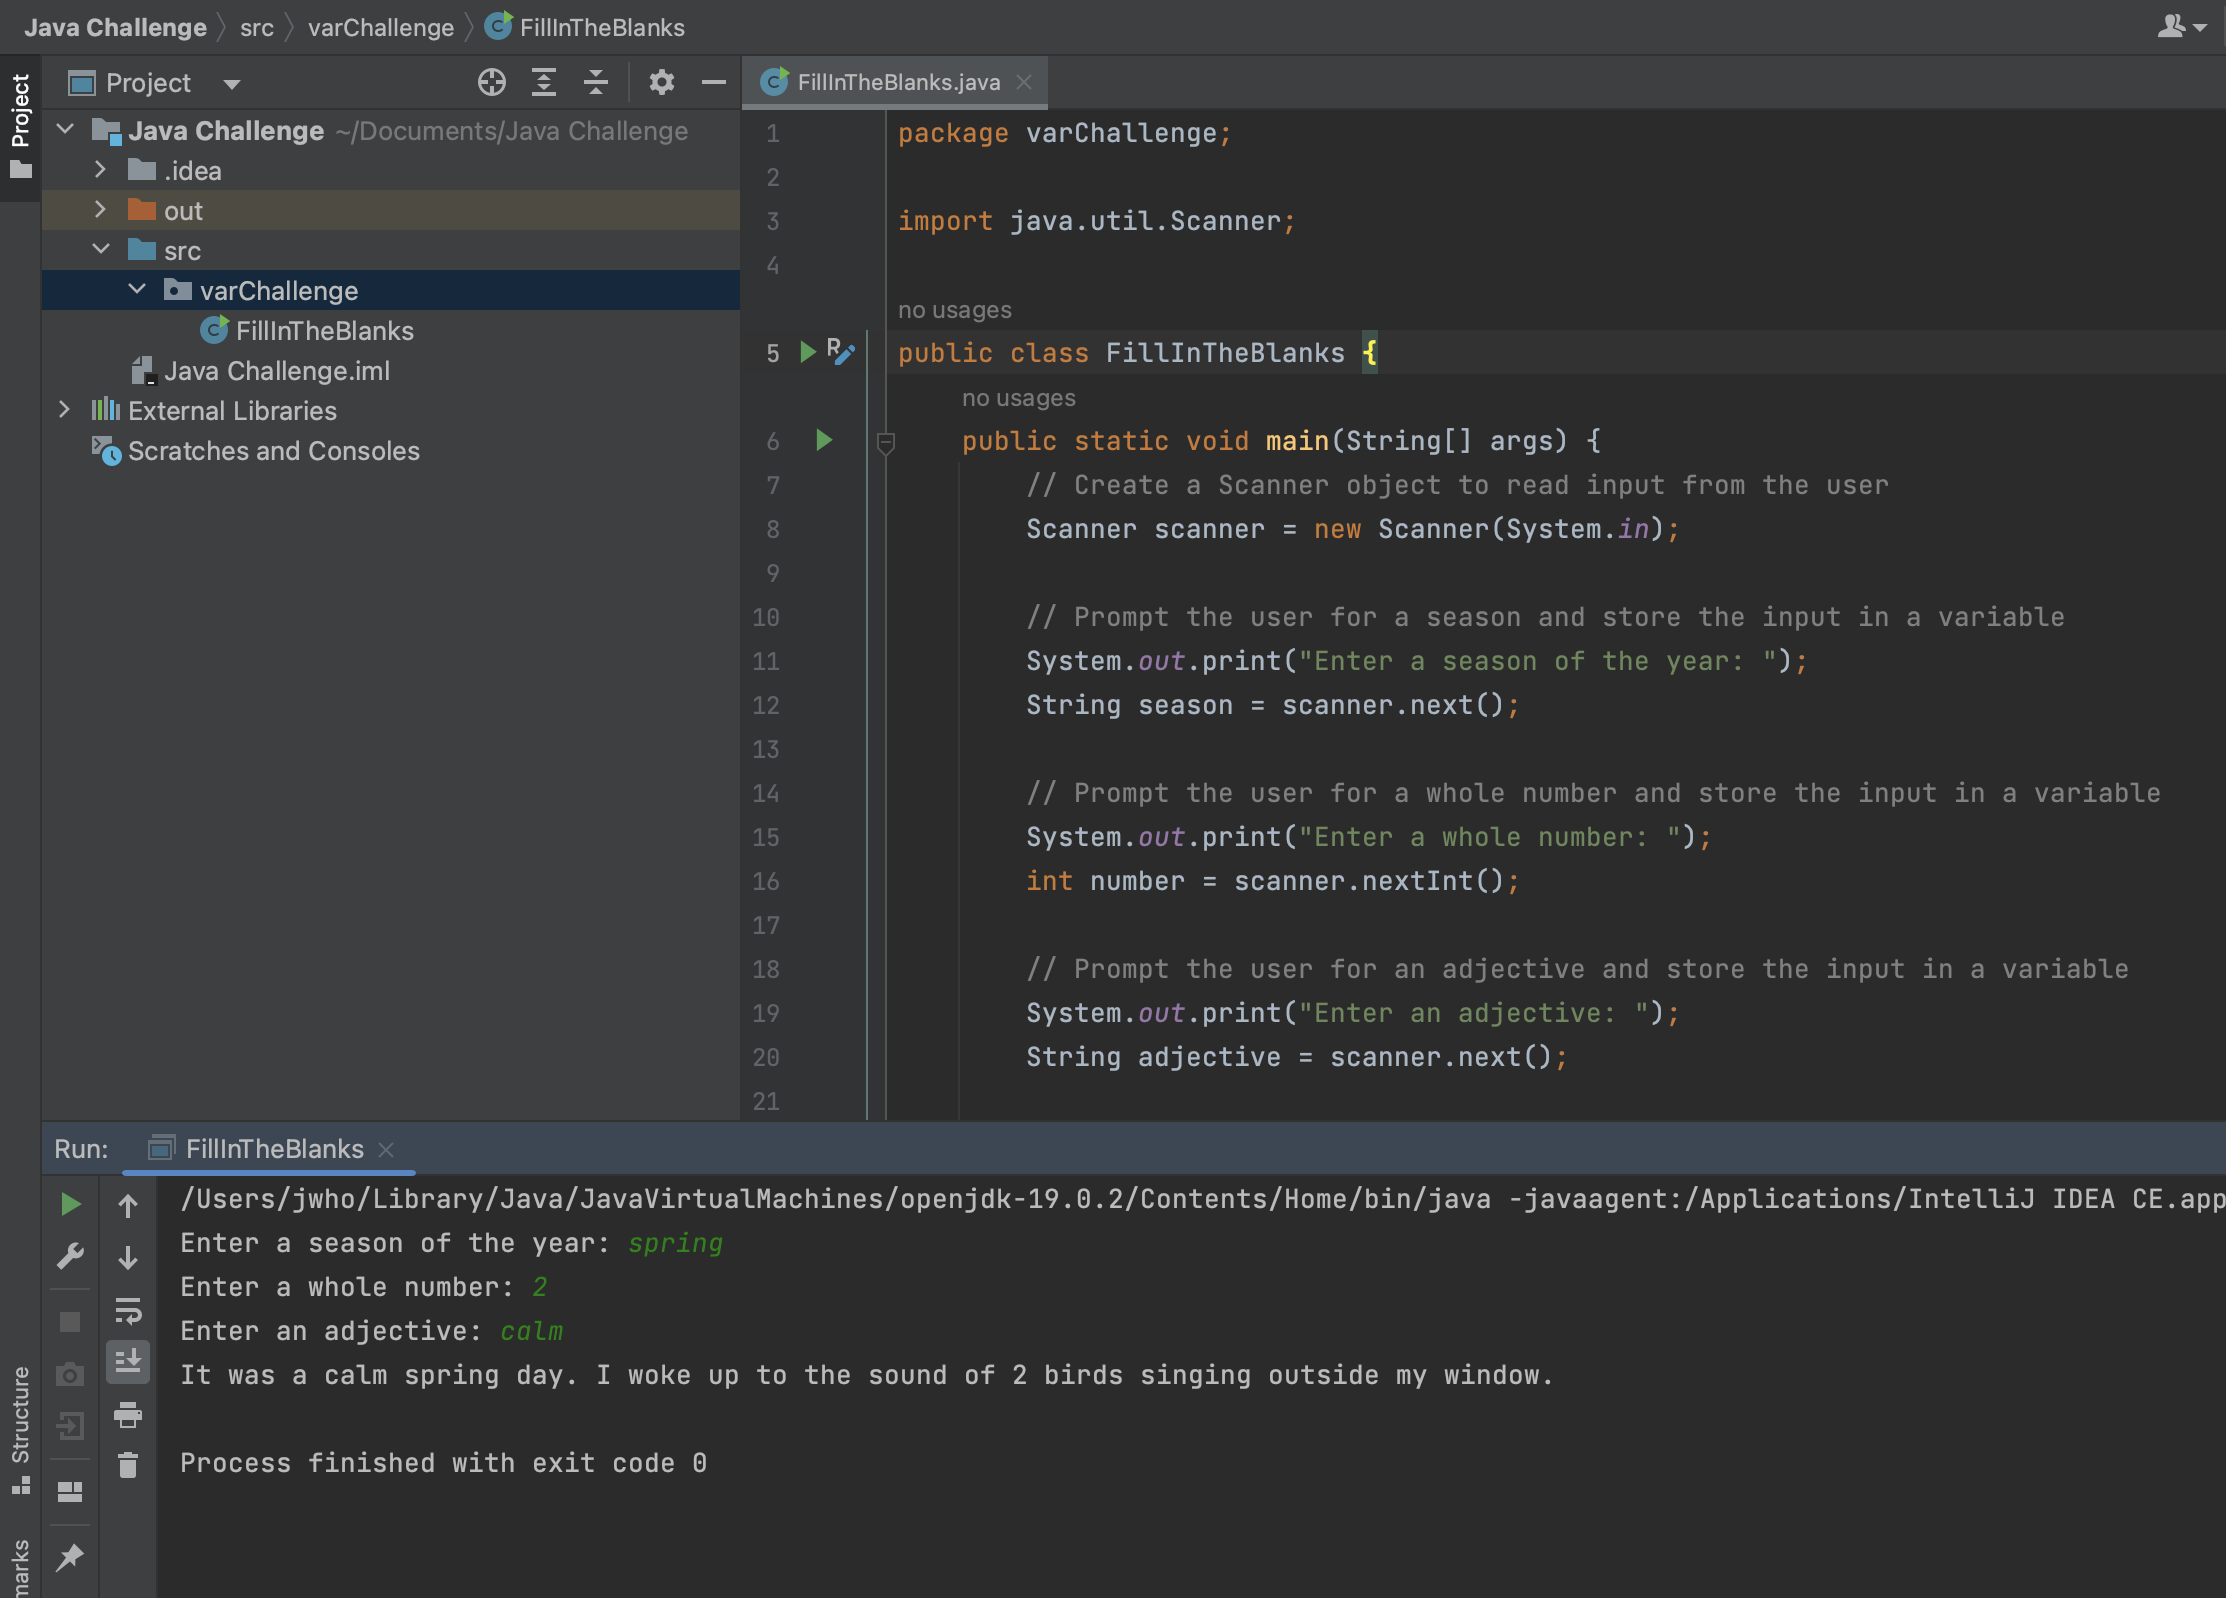Run main method from gutter arrow on line 6
Screen dimensions: 2226x1598
(x=823, y=440)
